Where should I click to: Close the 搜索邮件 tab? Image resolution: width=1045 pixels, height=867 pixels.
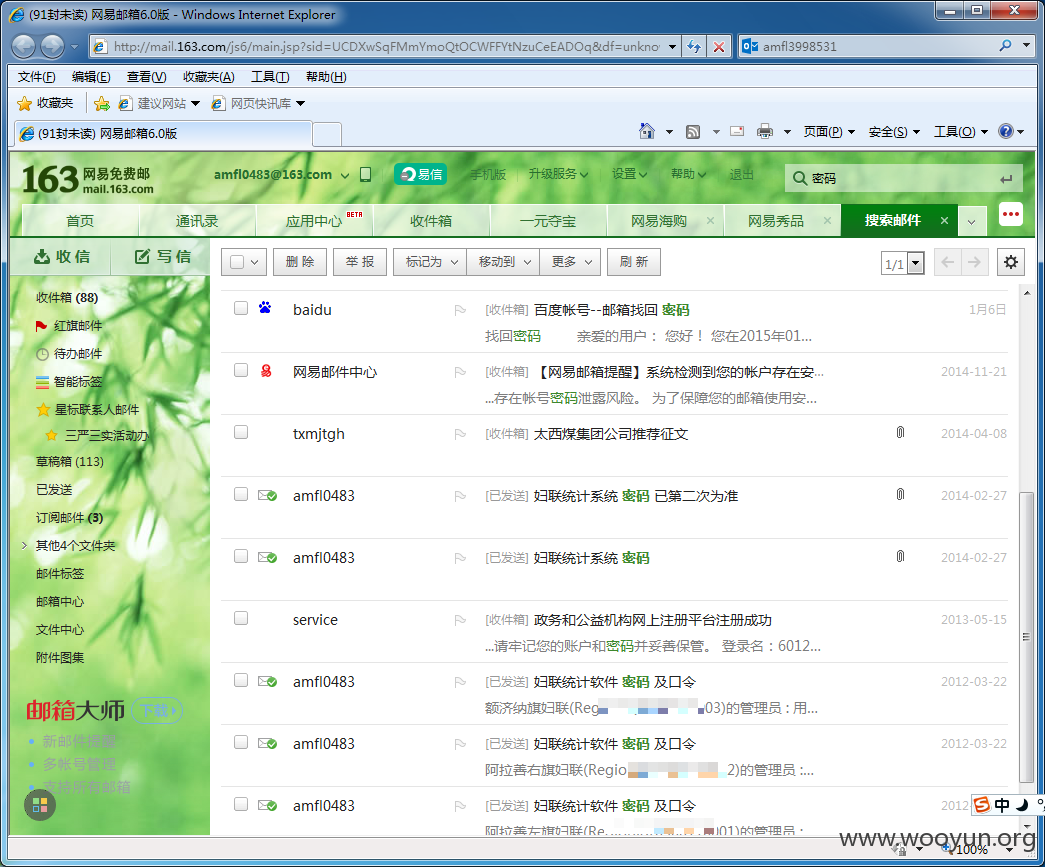pos(944,221)
